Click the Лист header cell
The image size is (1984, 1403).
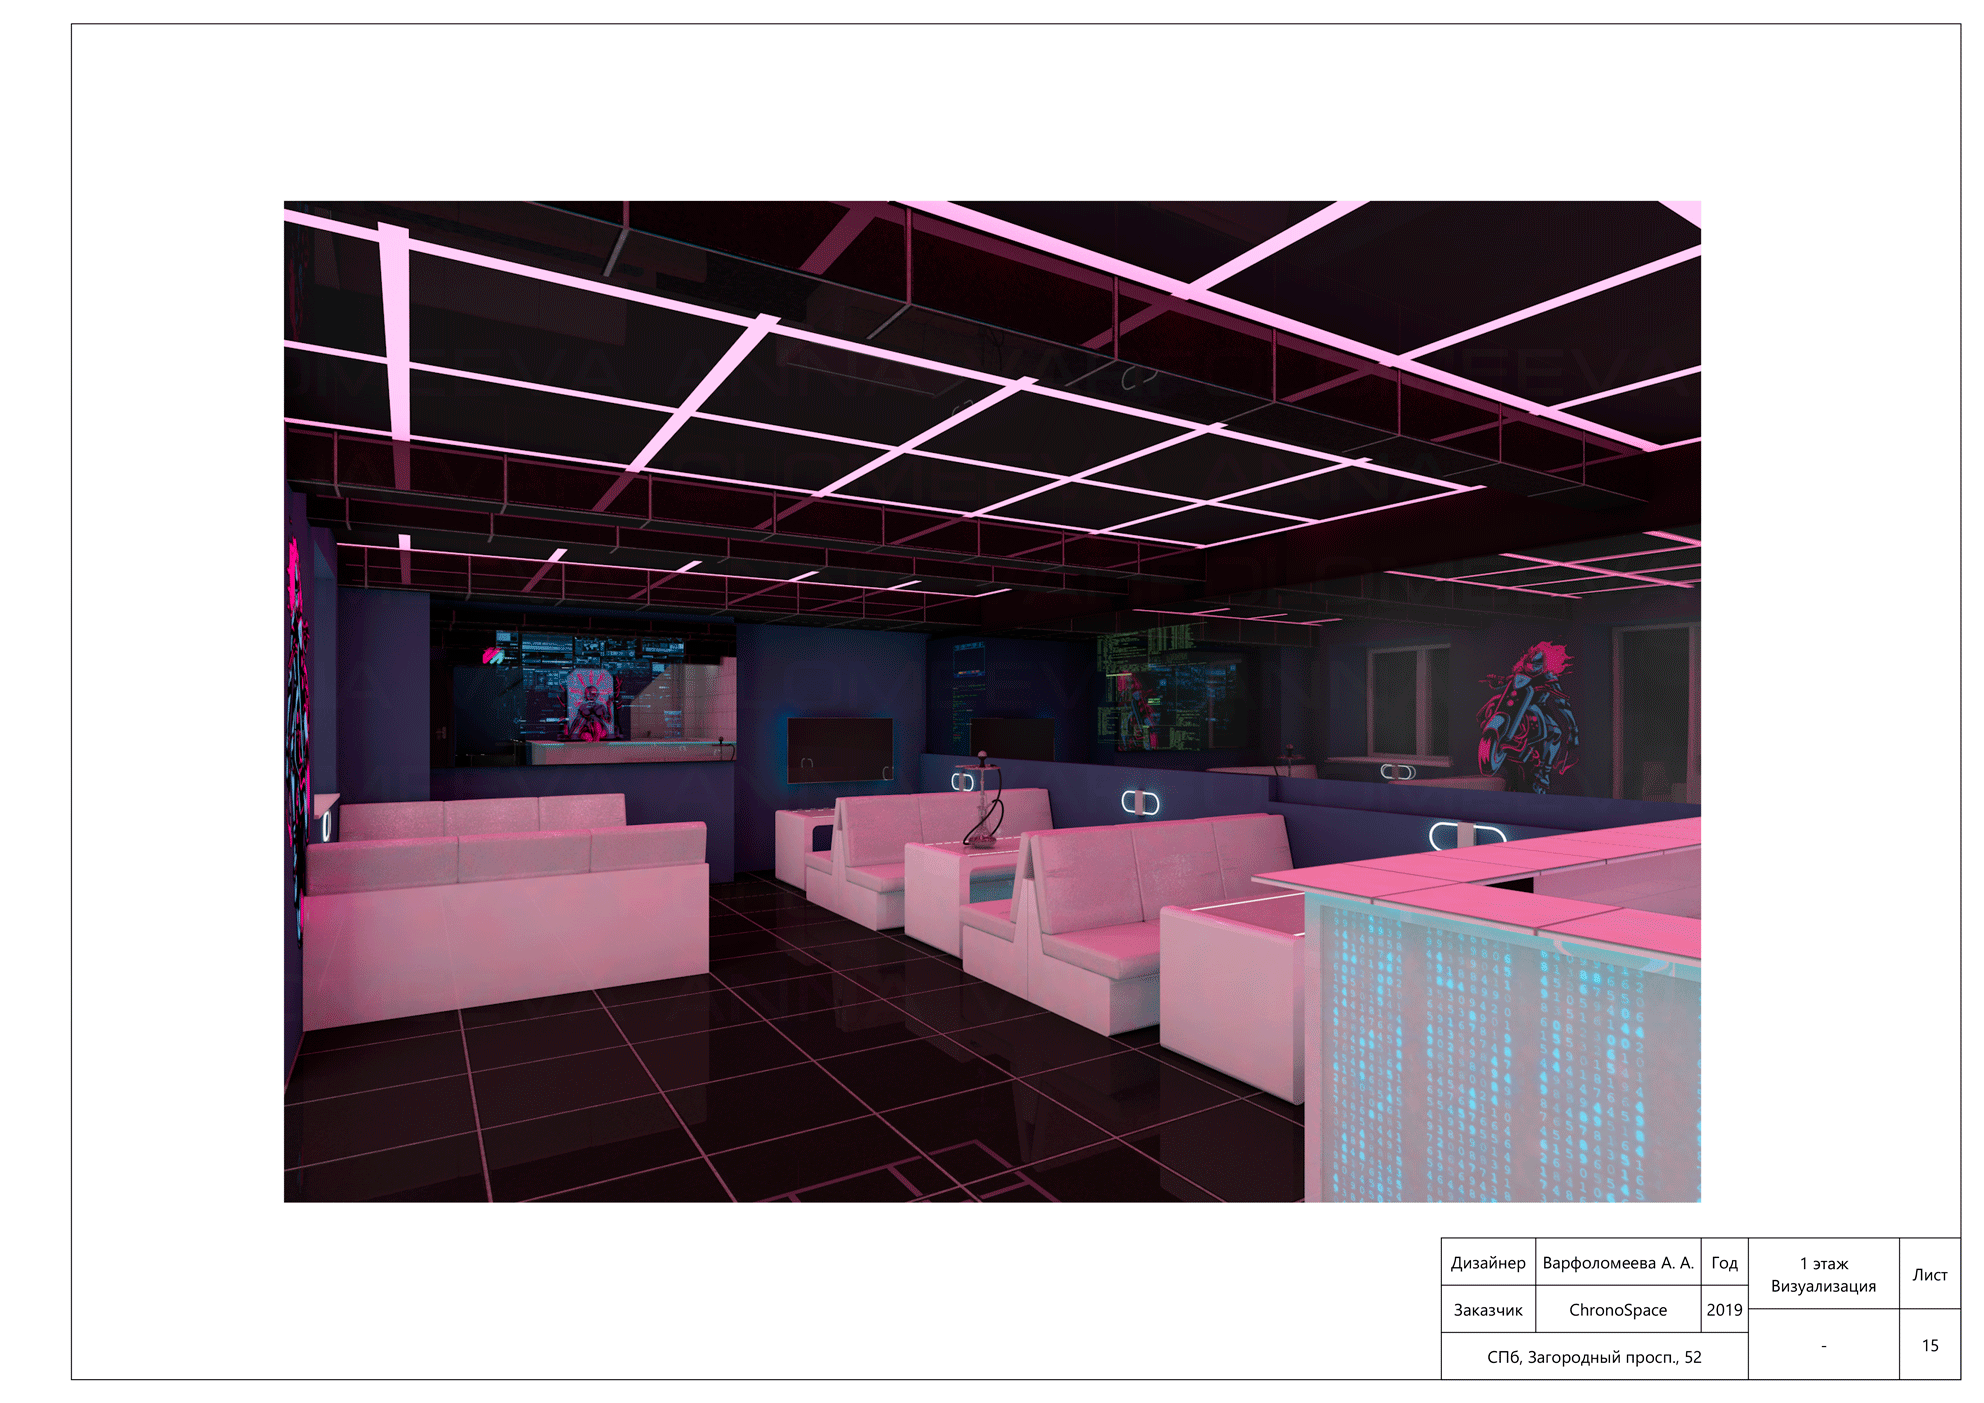coord(1929,1274)
